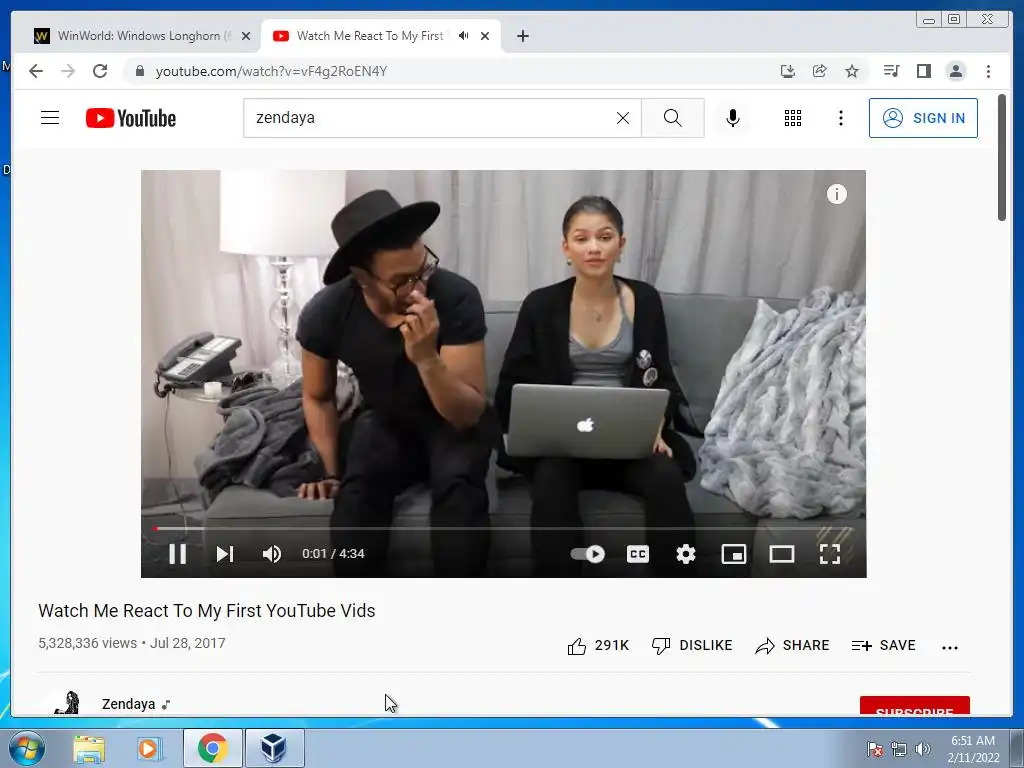
Task: Open Chrome three-dot menu
Action: click(988, 71)
